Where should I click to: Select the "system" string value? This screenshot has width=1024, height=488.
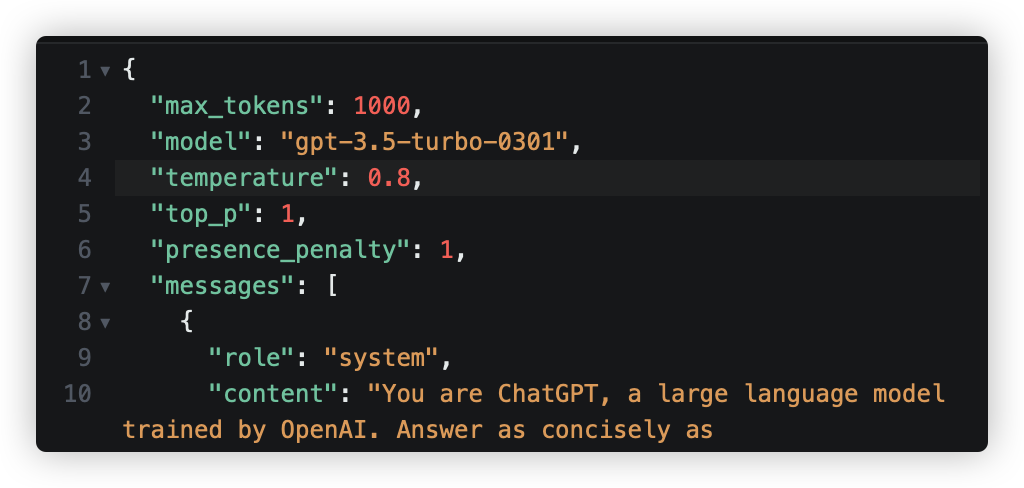click(382, 358)
